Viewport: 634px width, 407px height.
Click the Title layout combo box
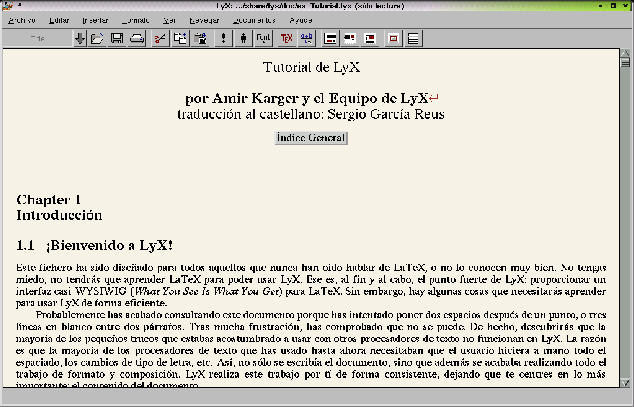(38, 38)
